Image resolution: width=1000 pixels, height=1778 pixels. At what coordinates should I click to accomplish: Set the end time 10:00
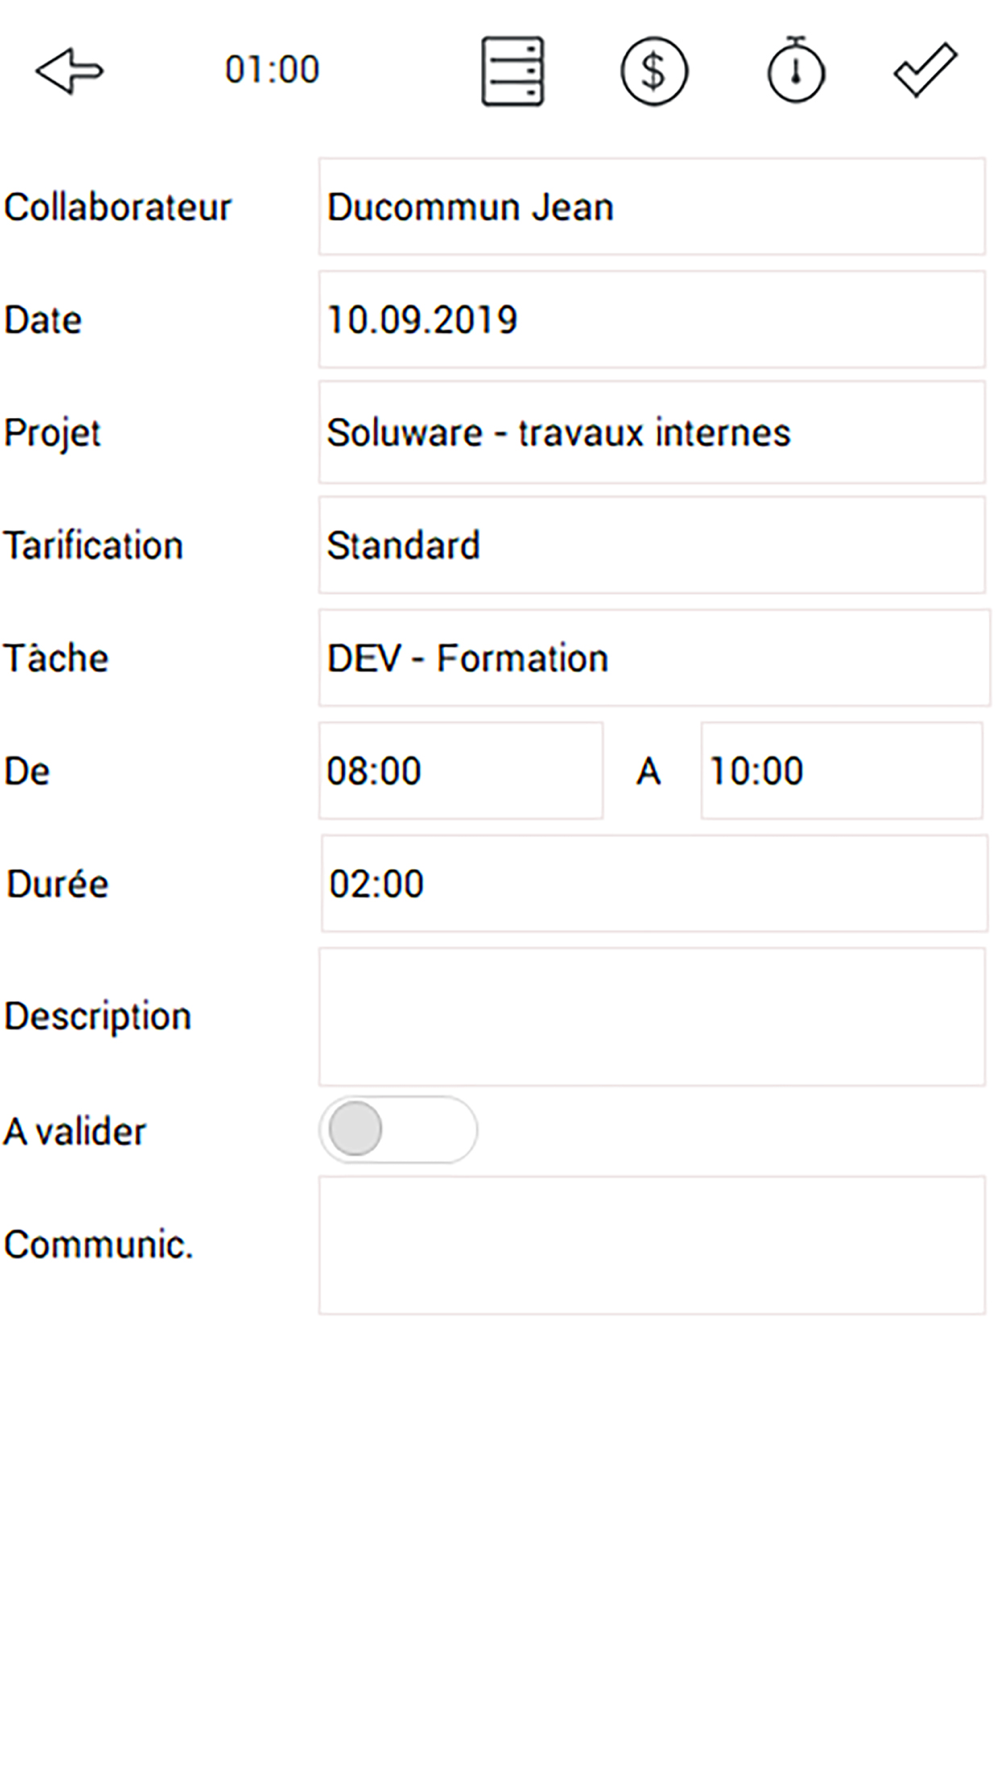coord(842,771)
